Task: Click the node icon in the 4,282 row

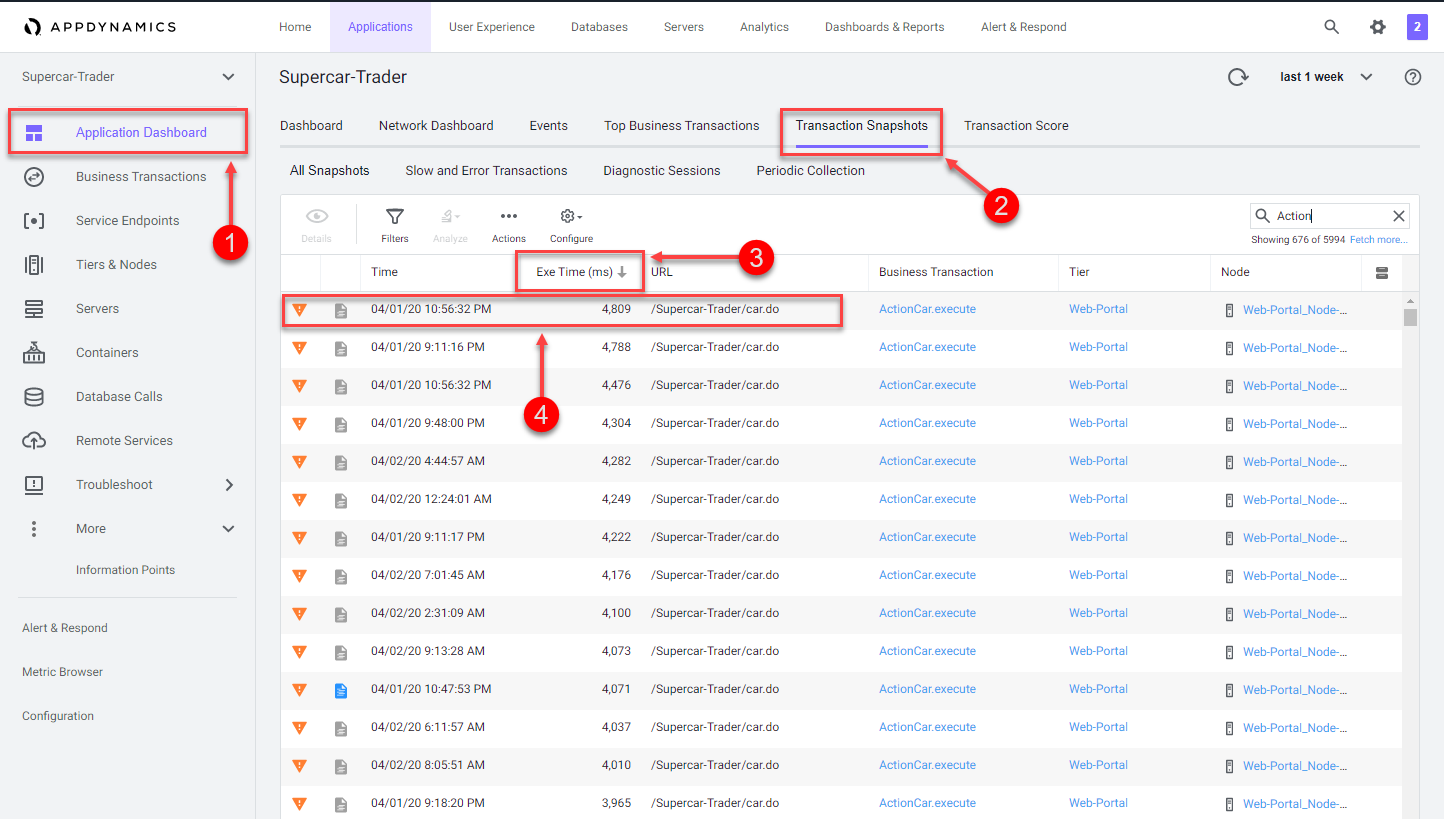Action: (x=1230, y=462)
